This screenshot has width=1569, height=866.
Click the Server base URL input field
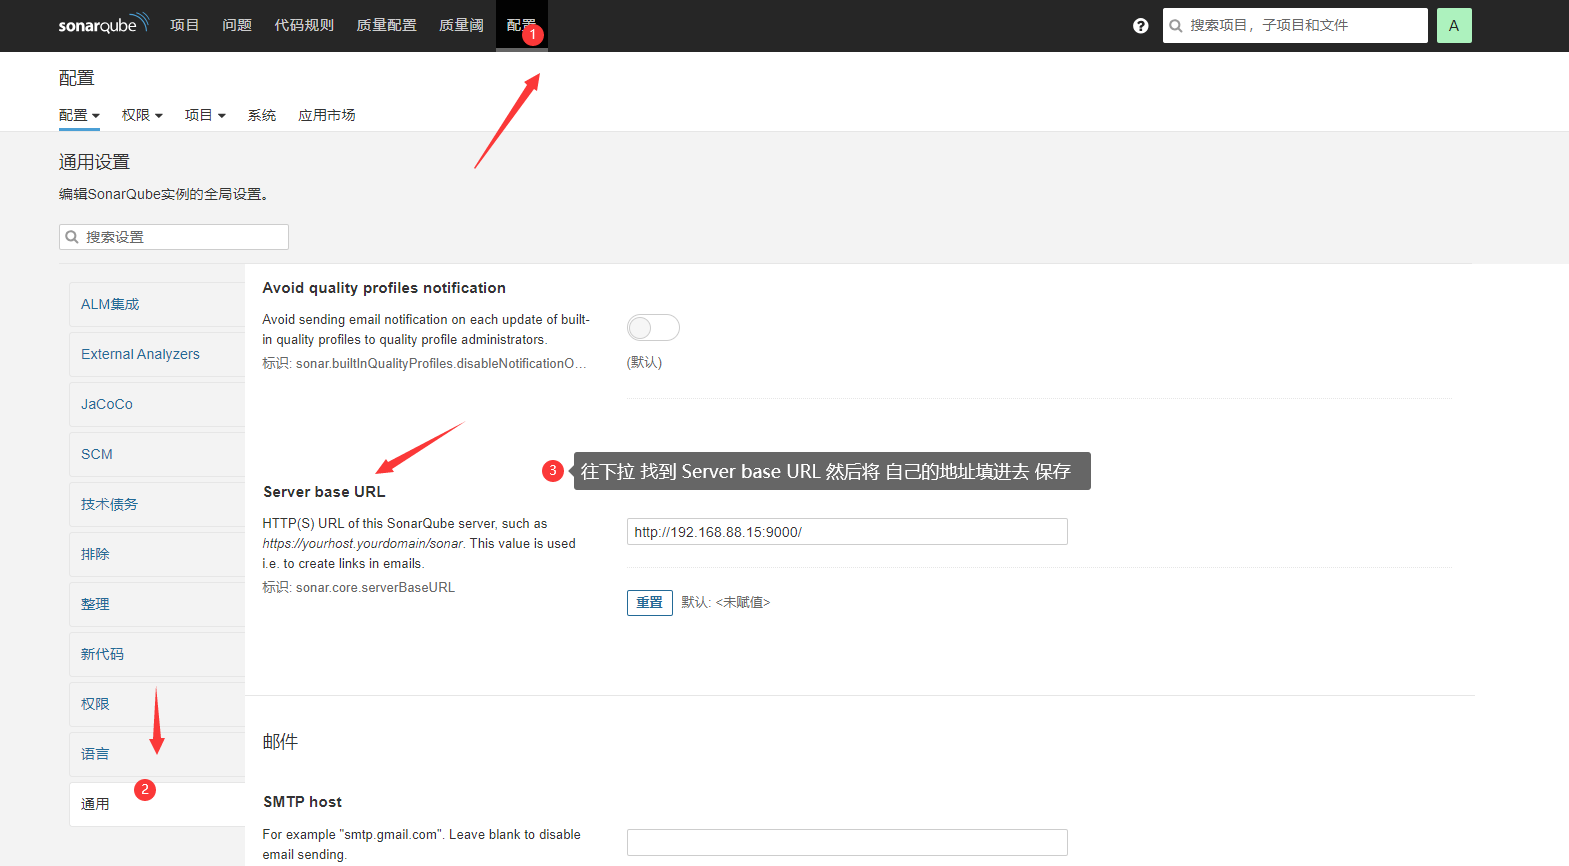click(x=847, y=532)
